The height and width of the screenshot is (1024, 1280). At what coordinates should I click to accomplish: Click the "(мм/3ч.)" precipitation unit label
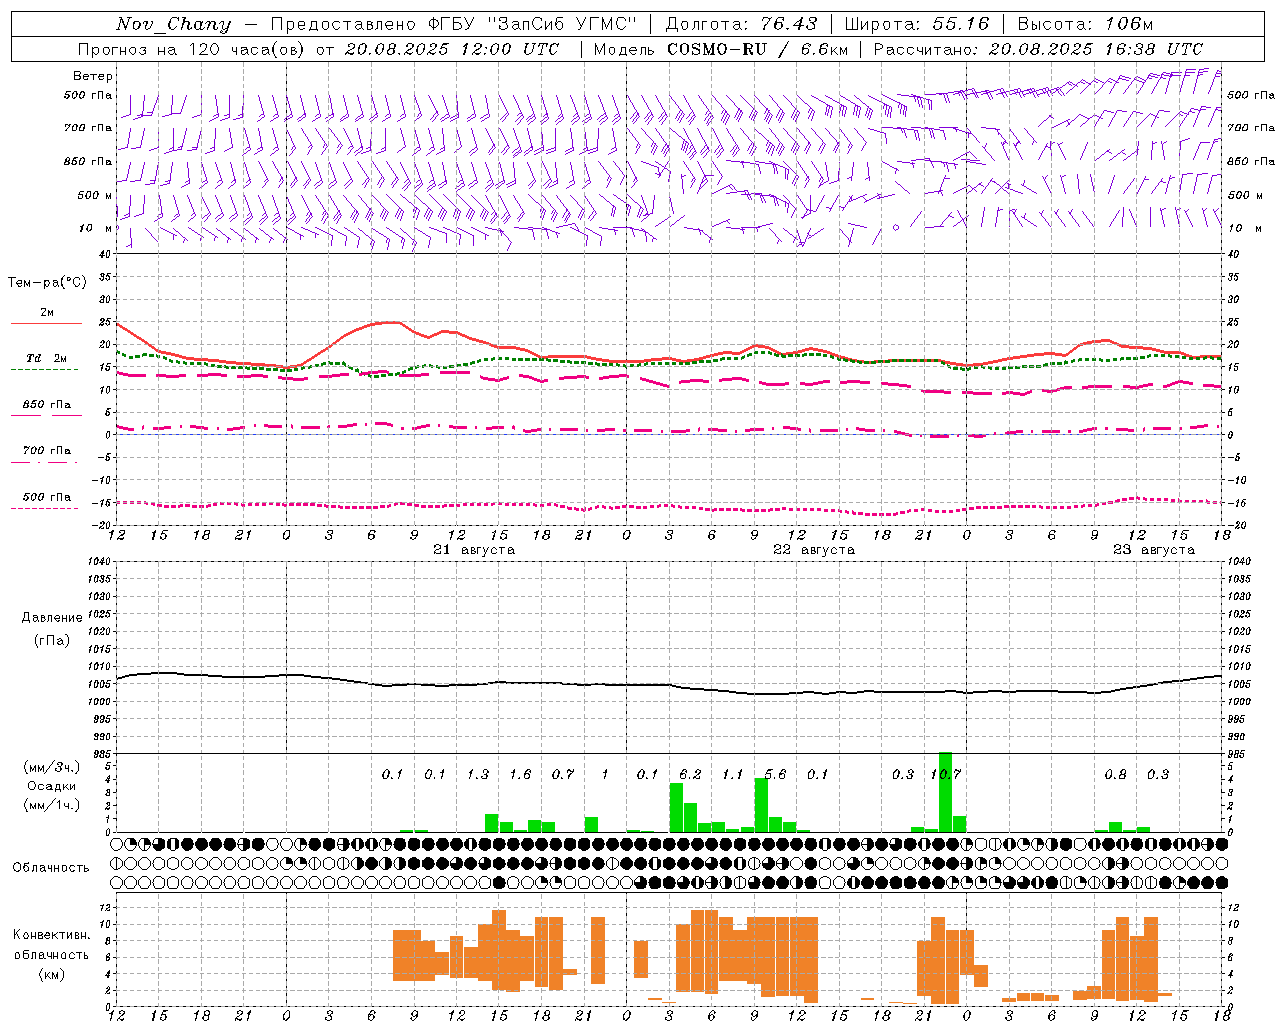(x=52, y=768)
